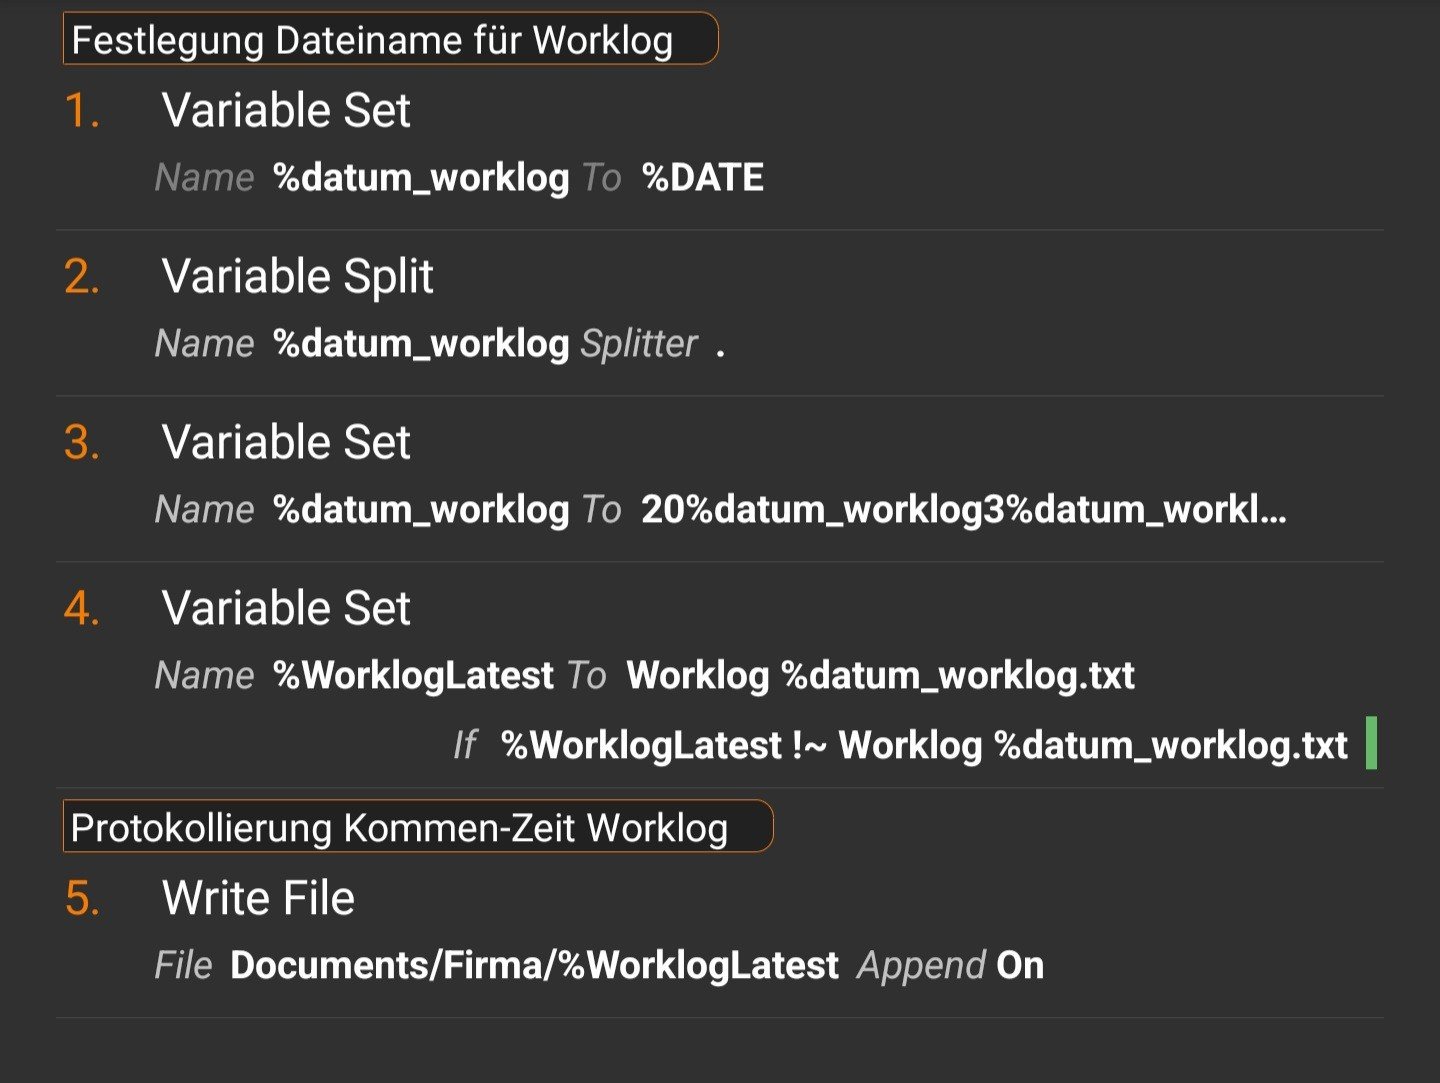
Task: Open the Variable Split action
Action: pyautogui.click(x=297, y=276)
